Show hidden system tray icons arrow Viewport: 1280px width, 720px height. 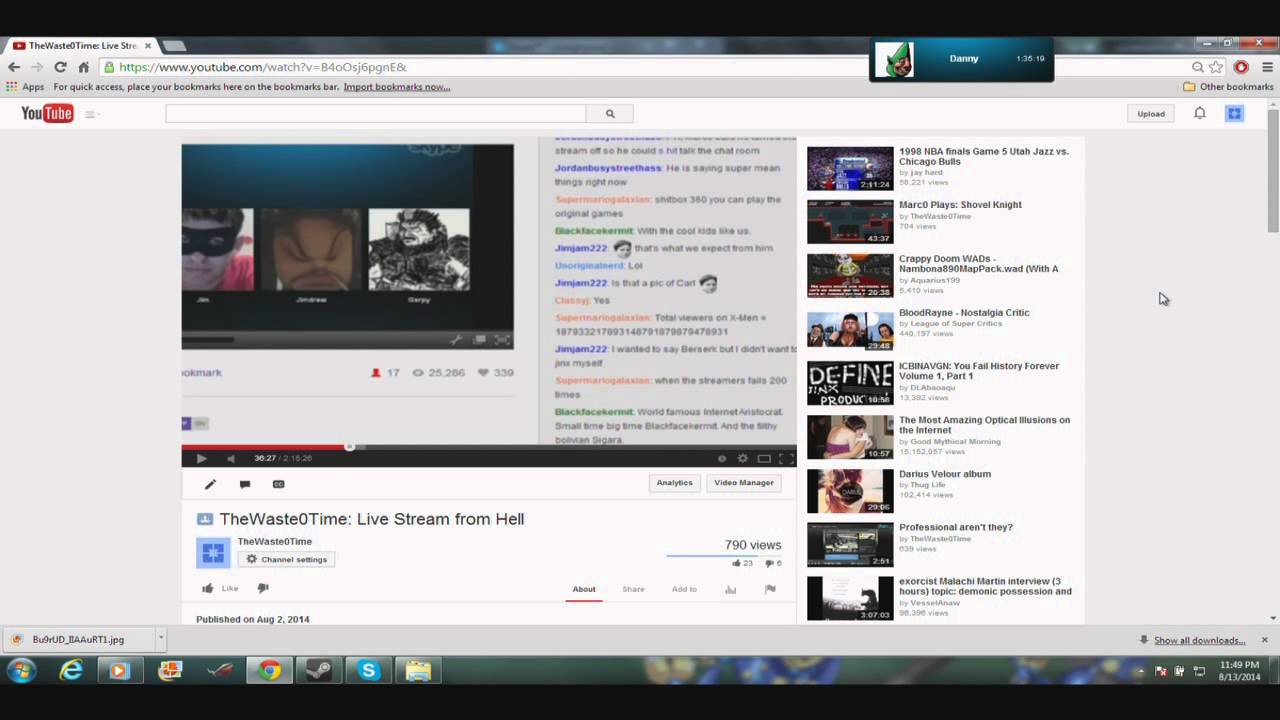click(1141, 670)
